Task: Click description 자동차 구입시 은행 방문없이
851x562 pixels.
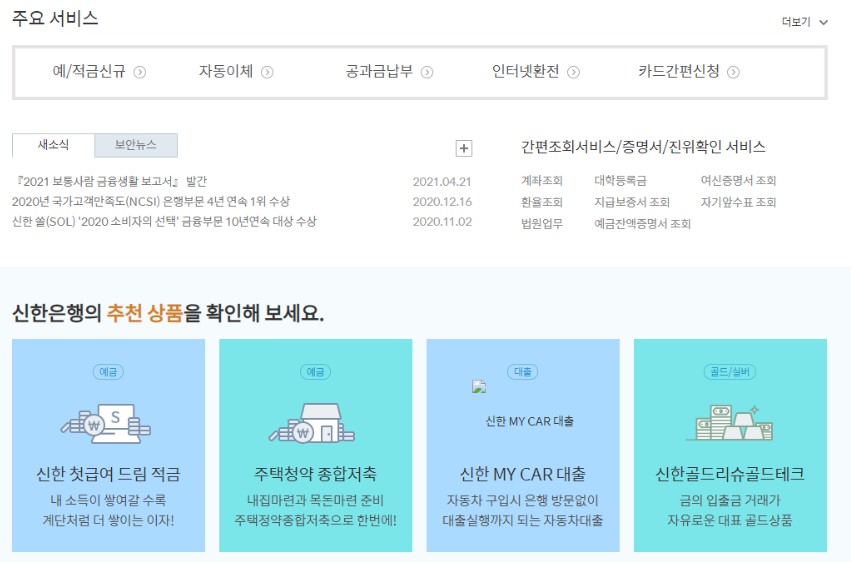Action: pos(523,500)
